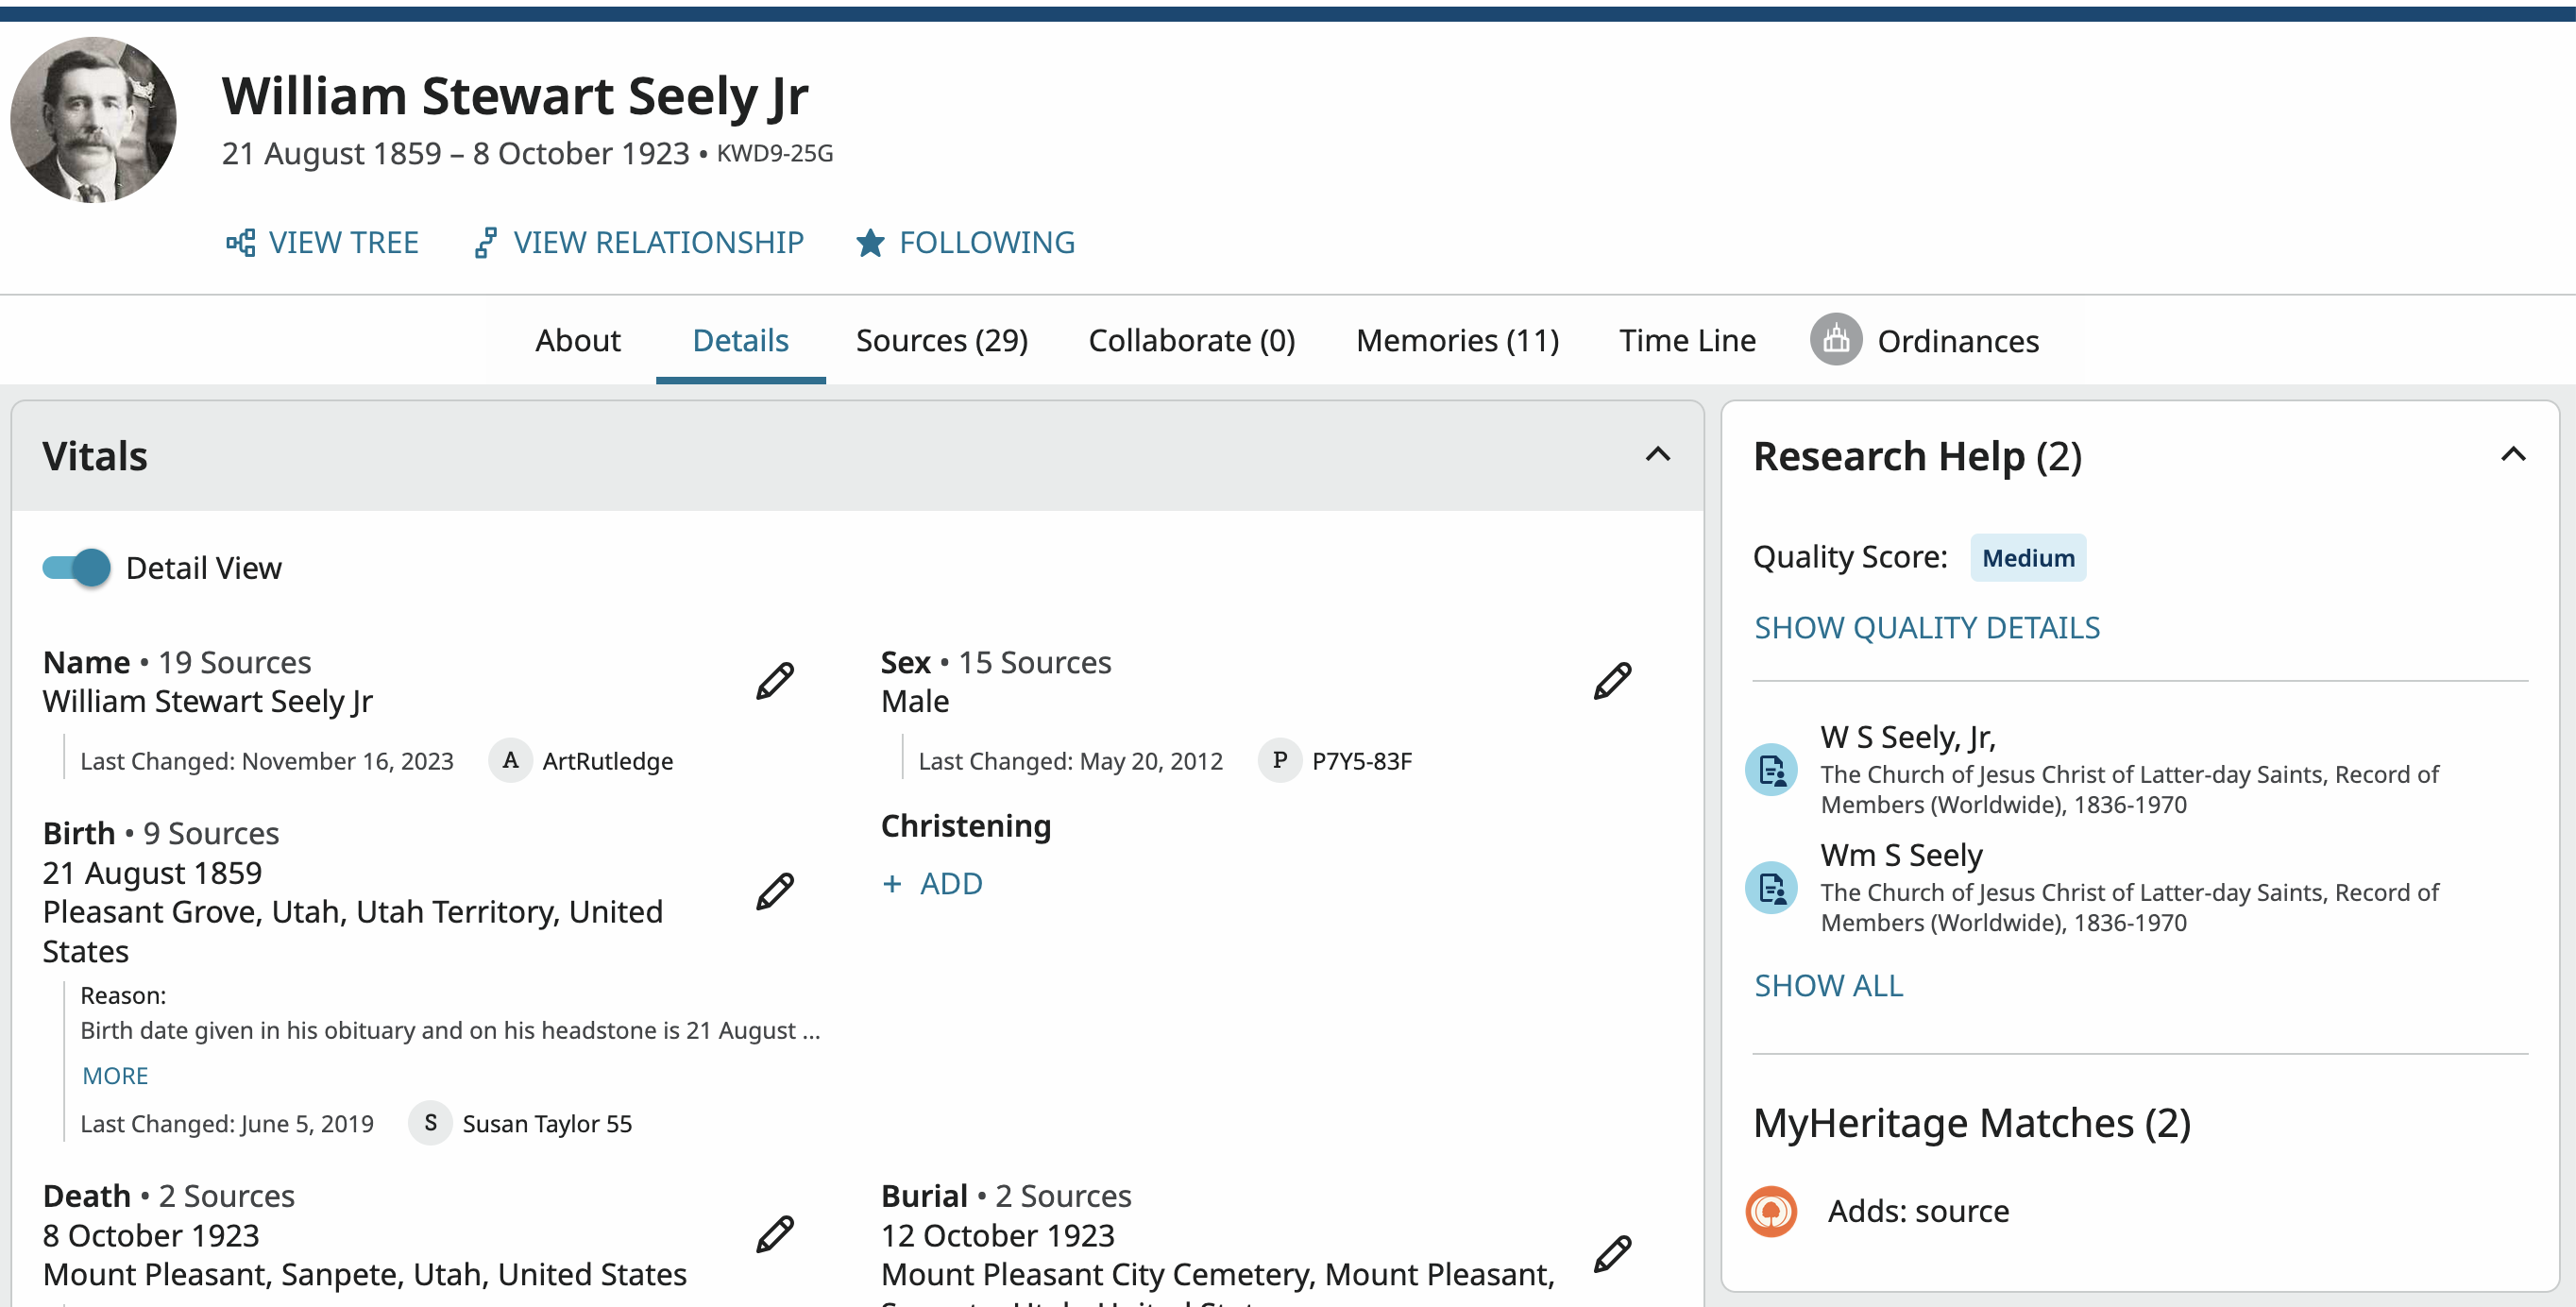Image resolution: width=2576 pixels, height=1307 pixels.
Task: Expand birth reason with MORE
Action: click(115, 1075)
